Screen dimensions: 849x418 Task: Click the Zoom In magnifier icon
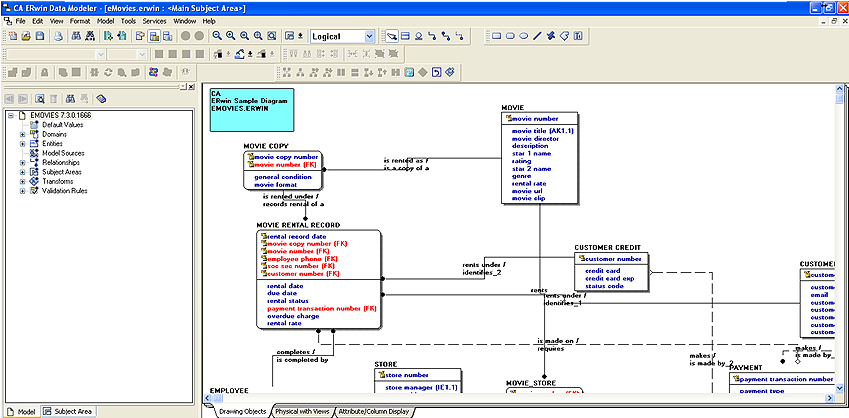(x=231, y=36)
